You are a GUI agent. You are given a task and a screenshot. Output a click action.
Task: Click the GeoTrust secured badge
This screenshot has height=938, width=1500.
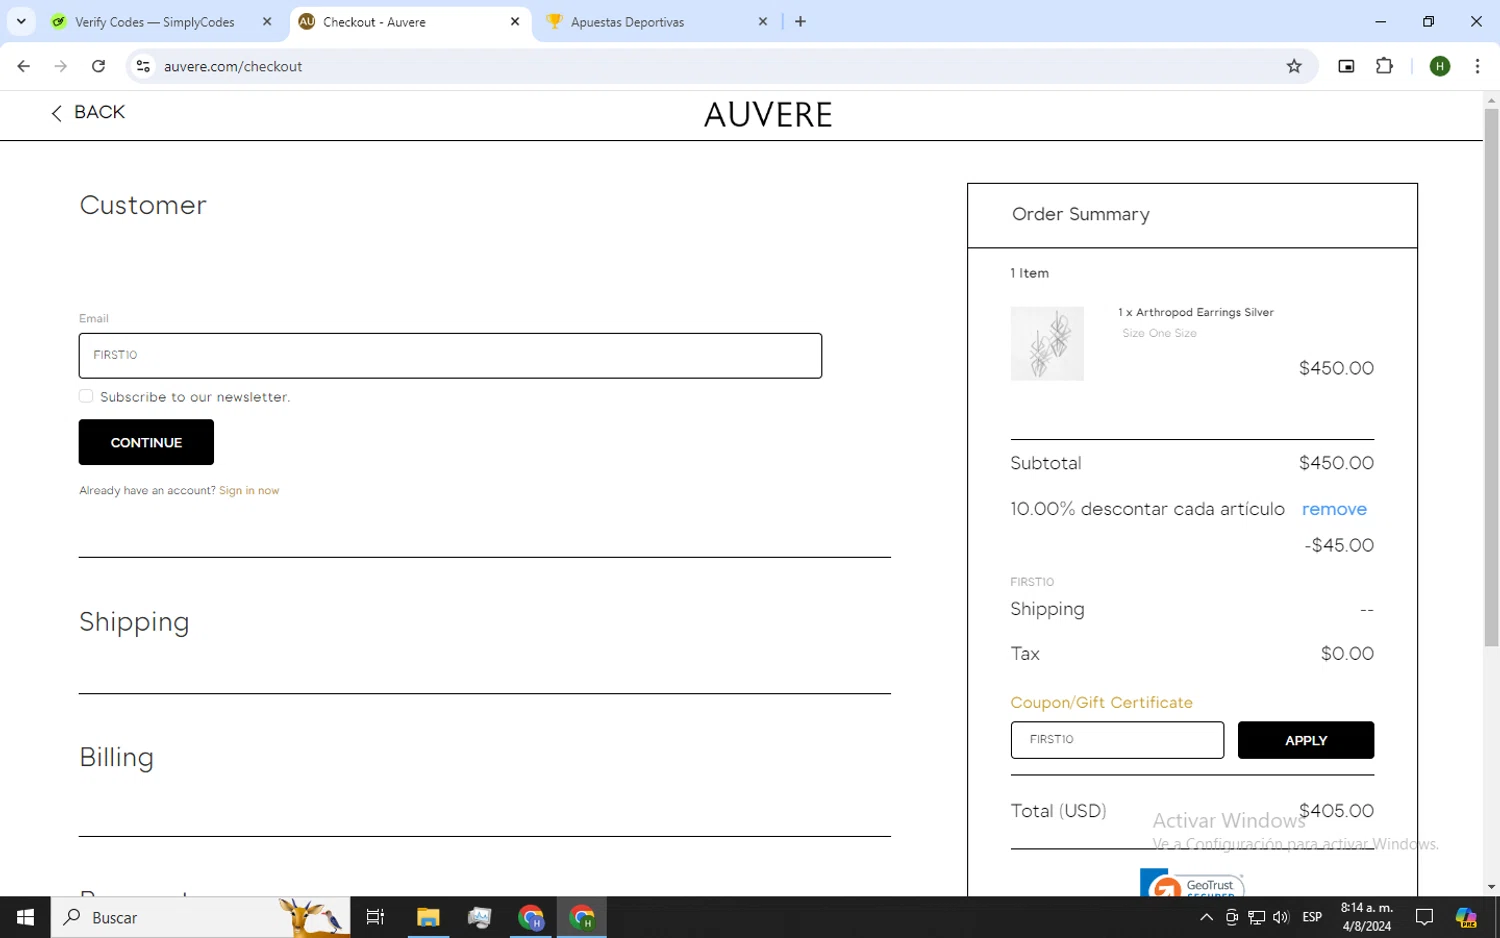coord(1192,884)
